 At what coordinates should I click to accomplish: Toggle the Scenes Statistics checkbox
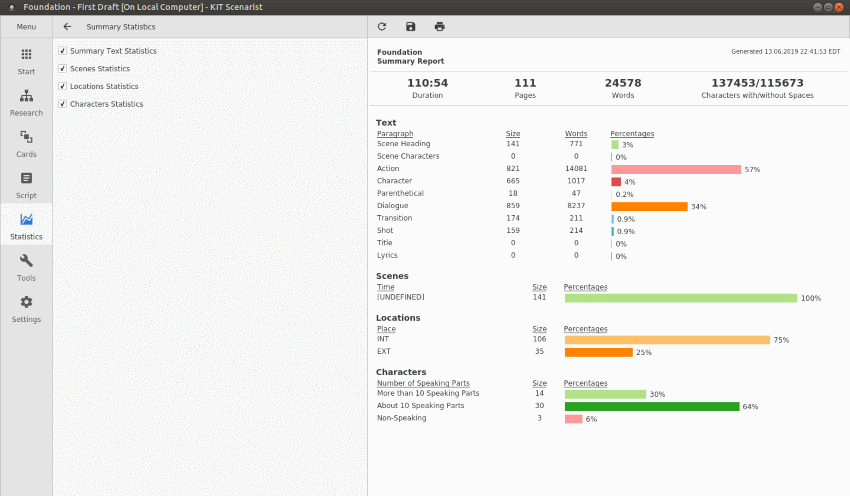coord(63,69)
